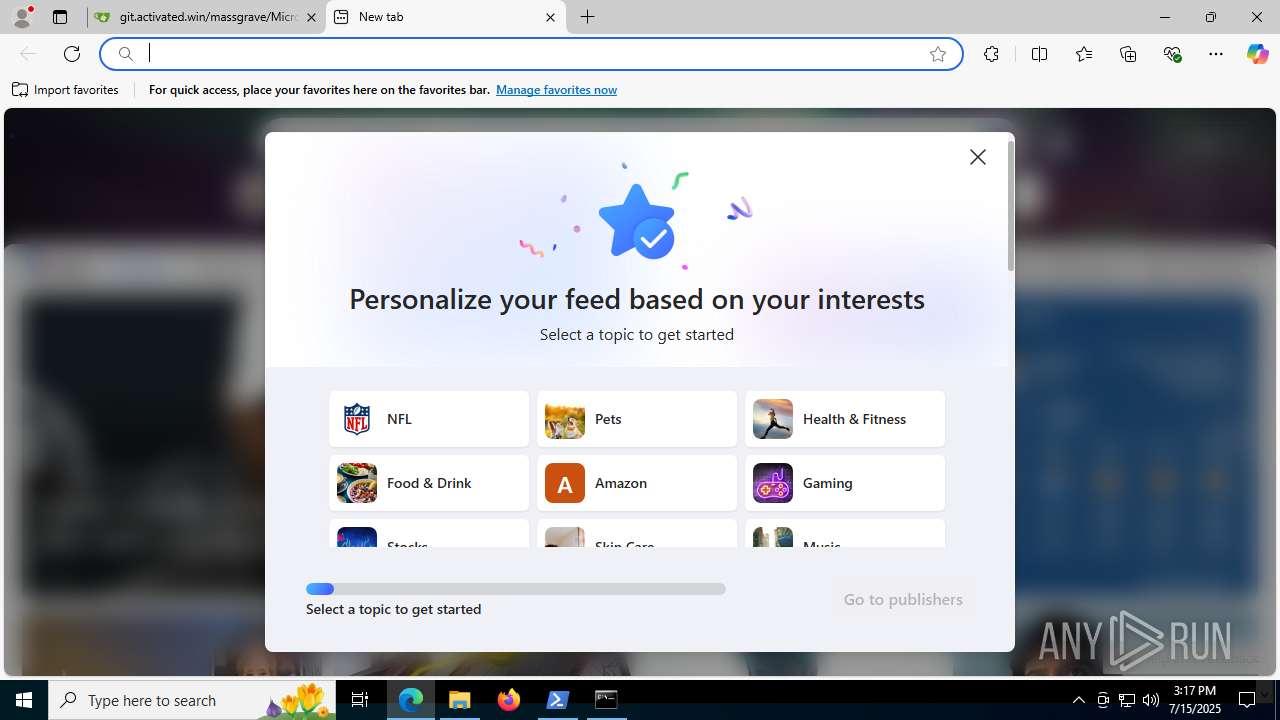Click the Gaming controller icon
Screen dimensions: 1280x720
coord(773,483)
